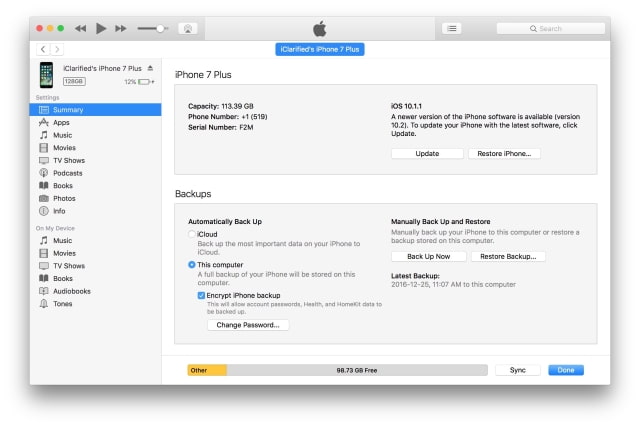Click the rewind playback button

pos(80,29)
